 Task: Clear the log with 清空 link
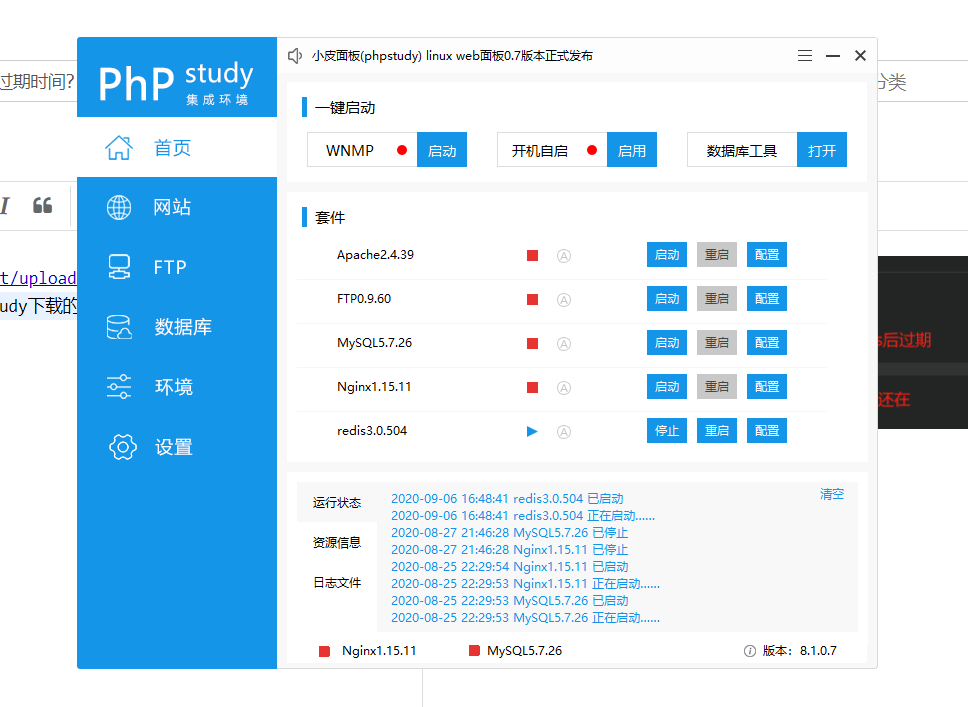832,494
